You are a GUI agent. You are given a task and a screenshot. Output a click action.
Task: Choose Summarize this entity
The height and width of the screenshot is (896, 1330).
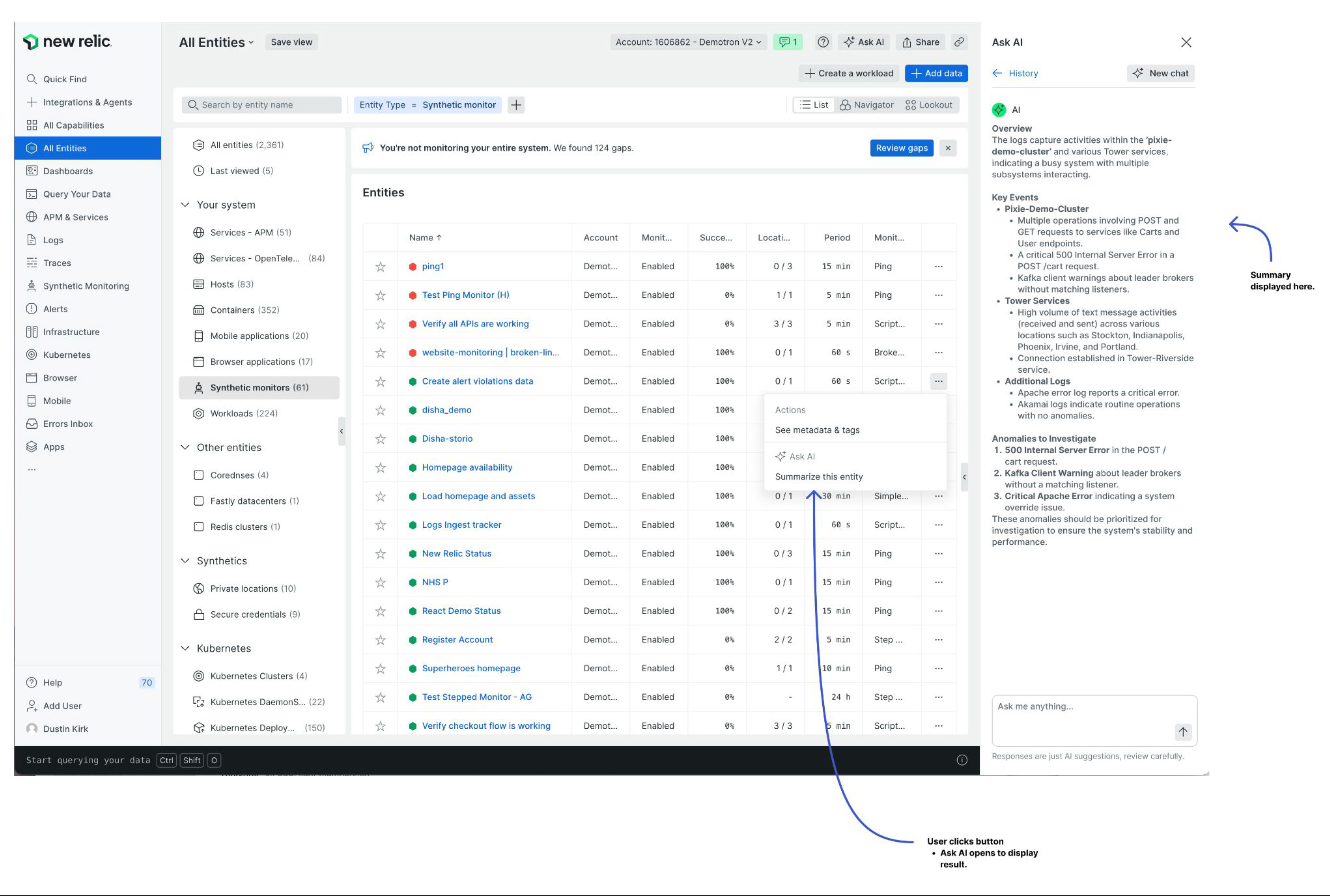(819, 477)
